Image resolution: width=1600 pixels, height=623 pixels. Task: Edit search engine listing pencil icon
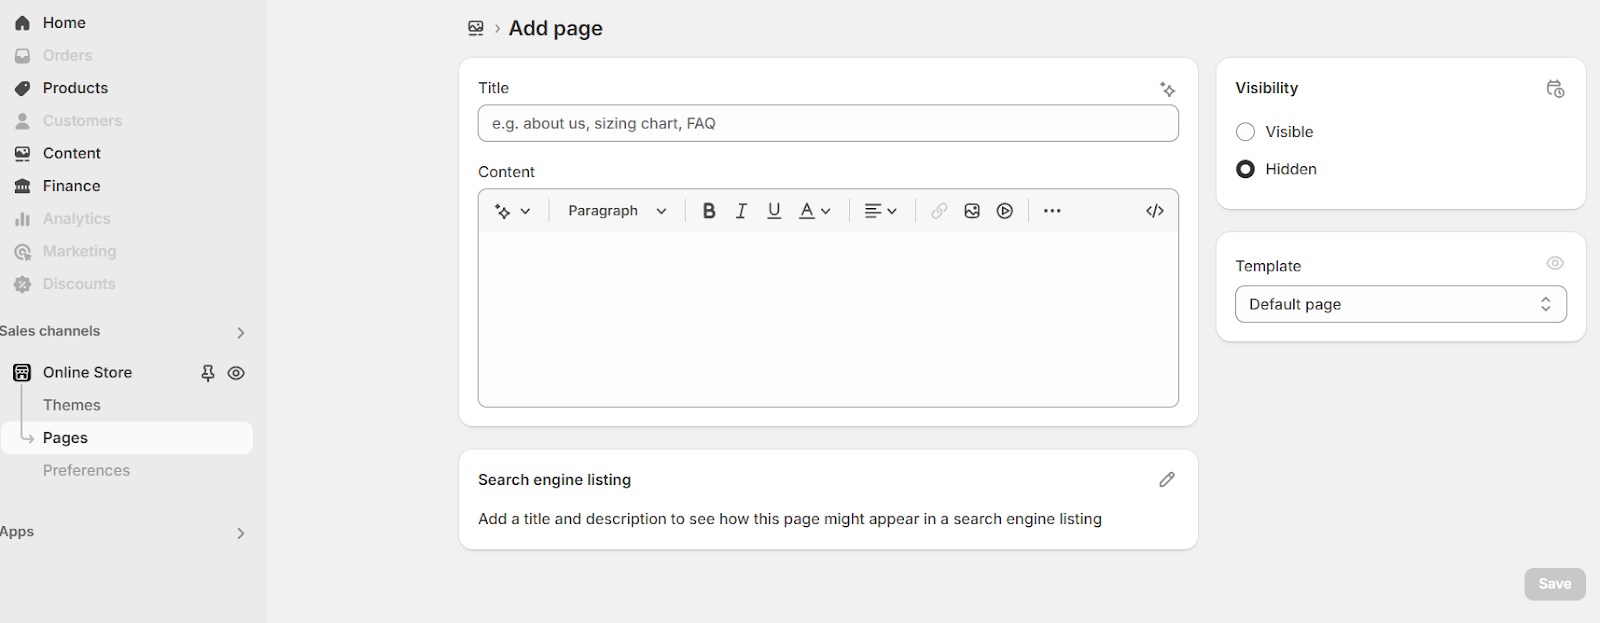1167,480
